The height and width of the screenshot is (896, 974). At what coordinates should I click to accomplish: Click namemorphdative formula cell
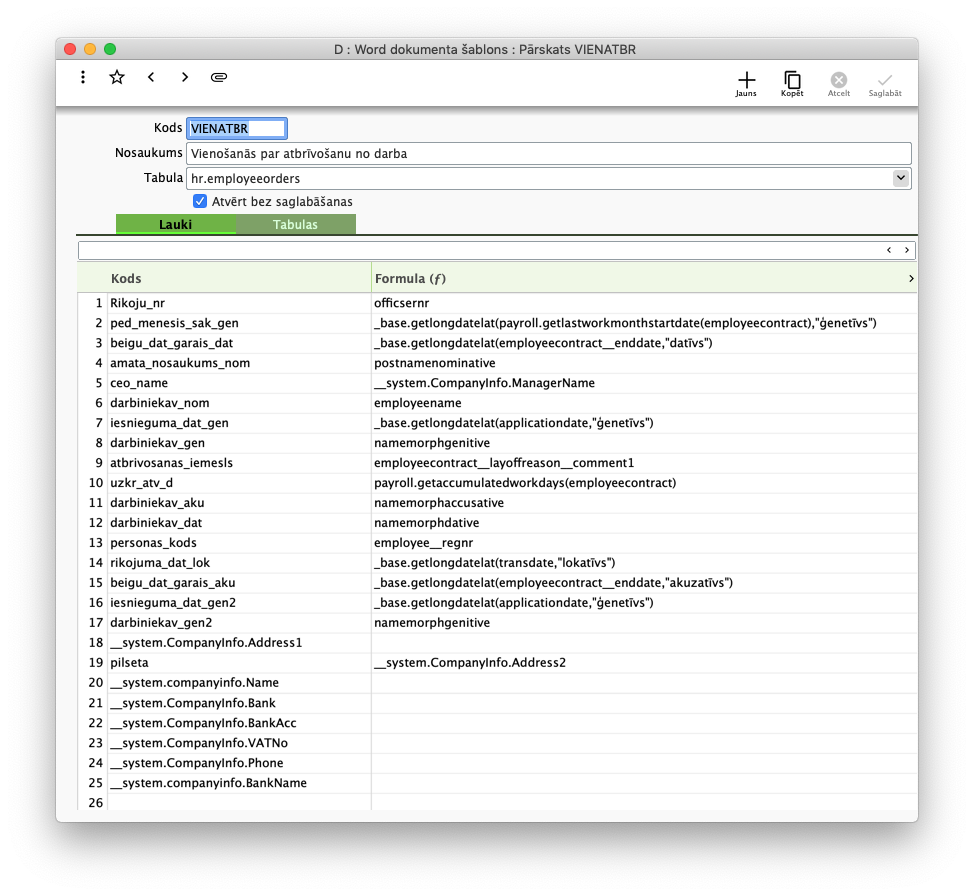tap(644, 523)
